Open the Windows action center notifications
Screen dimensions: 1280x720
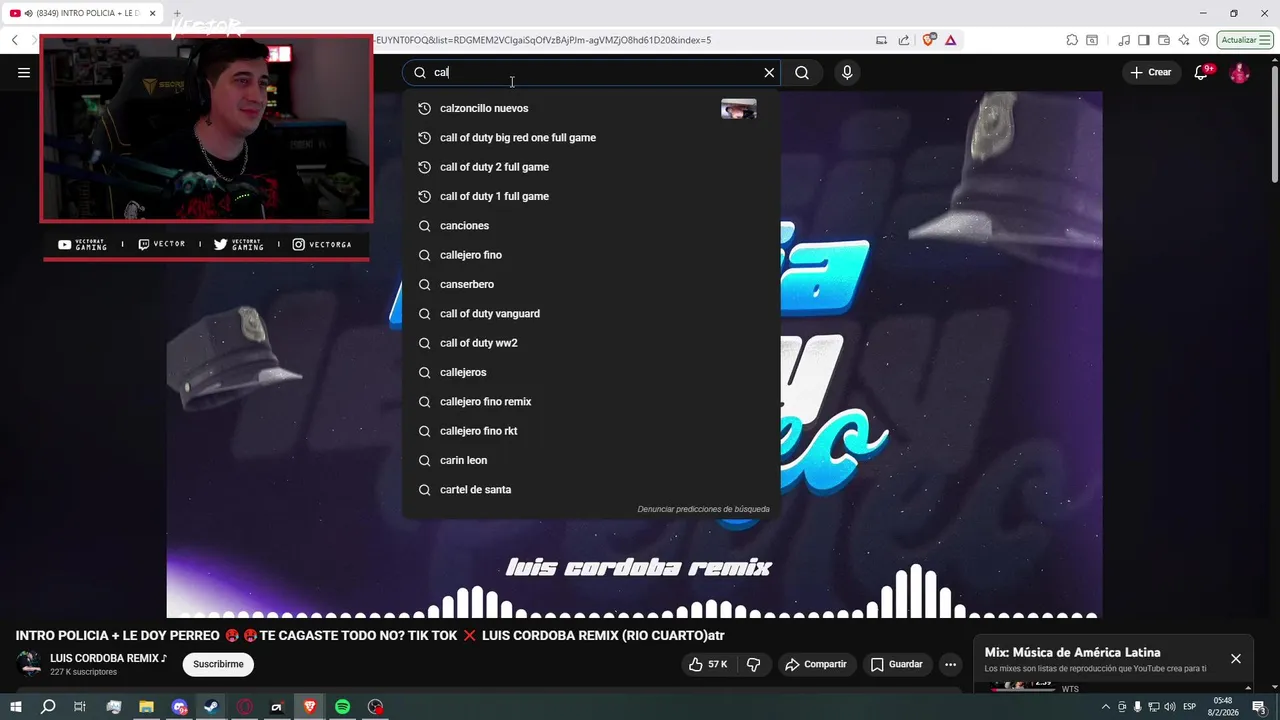click(x=1259, y=707)
